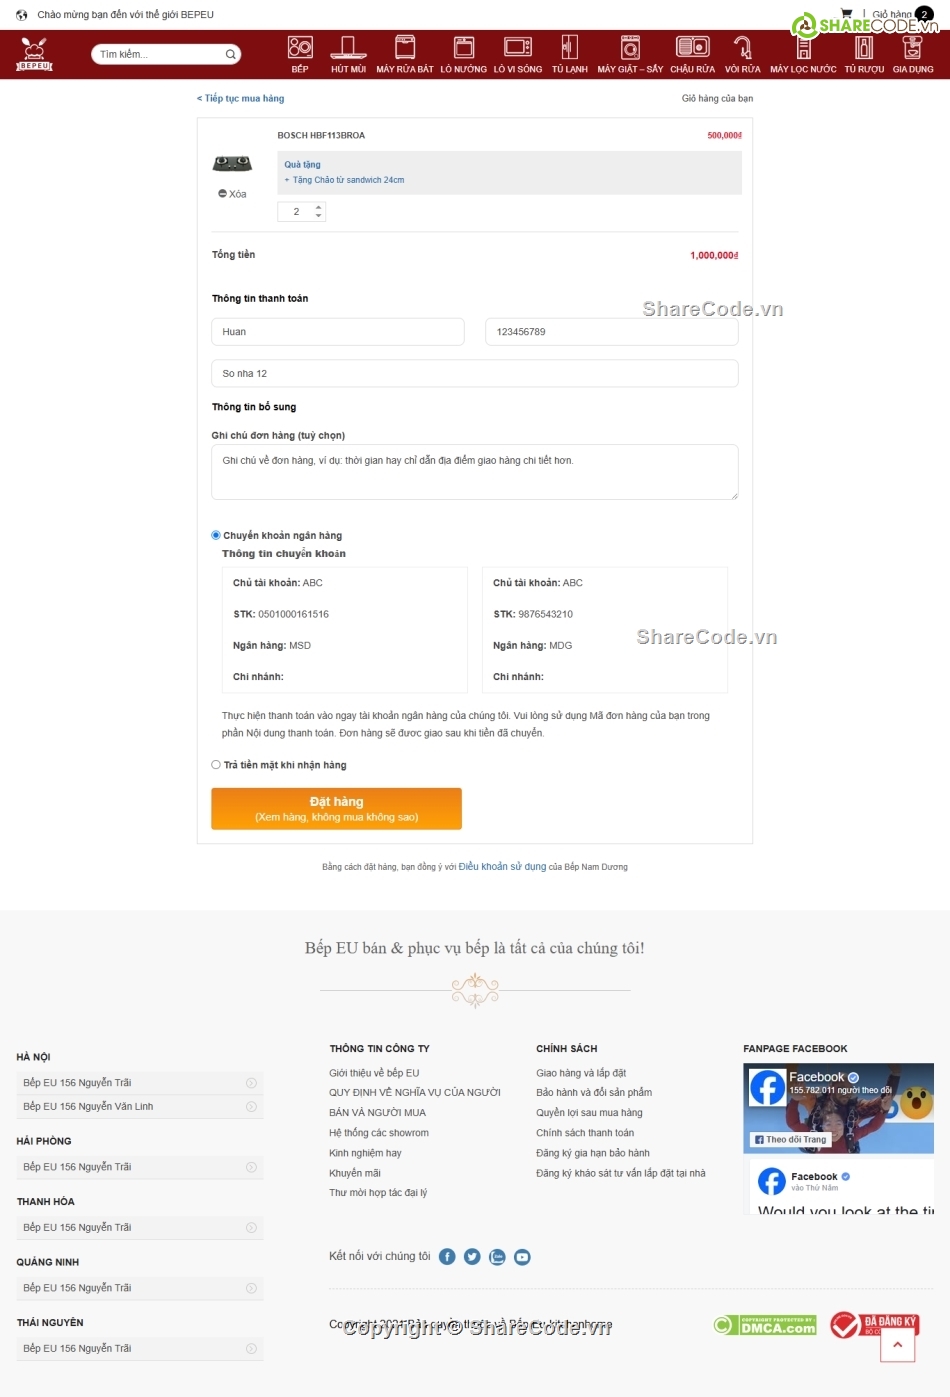This screenshot has height=1397, width=950.
Task: Click the name field containing Huan
Action: (x=338, y=332)
